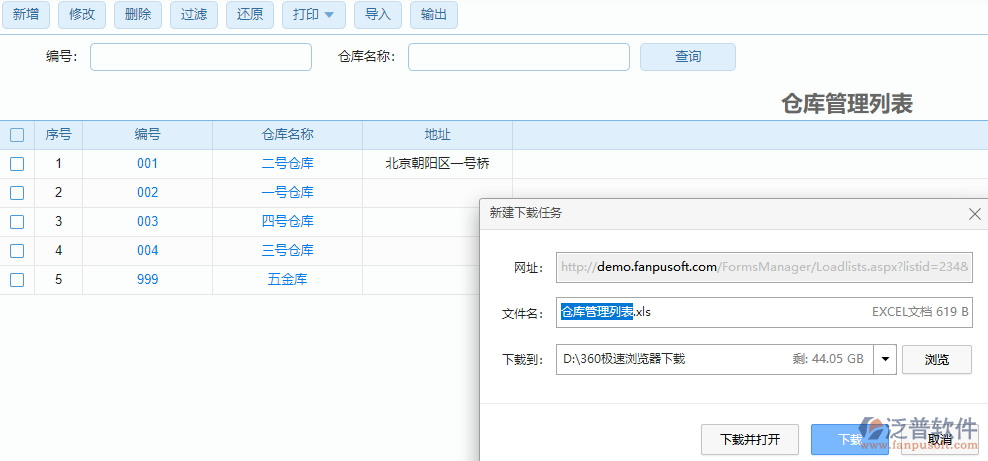Image resolution: width=988 pixels, height=461 pixels.
Task: Click the D:\360极速浏览器下载 path field
Action: (715, 359)
